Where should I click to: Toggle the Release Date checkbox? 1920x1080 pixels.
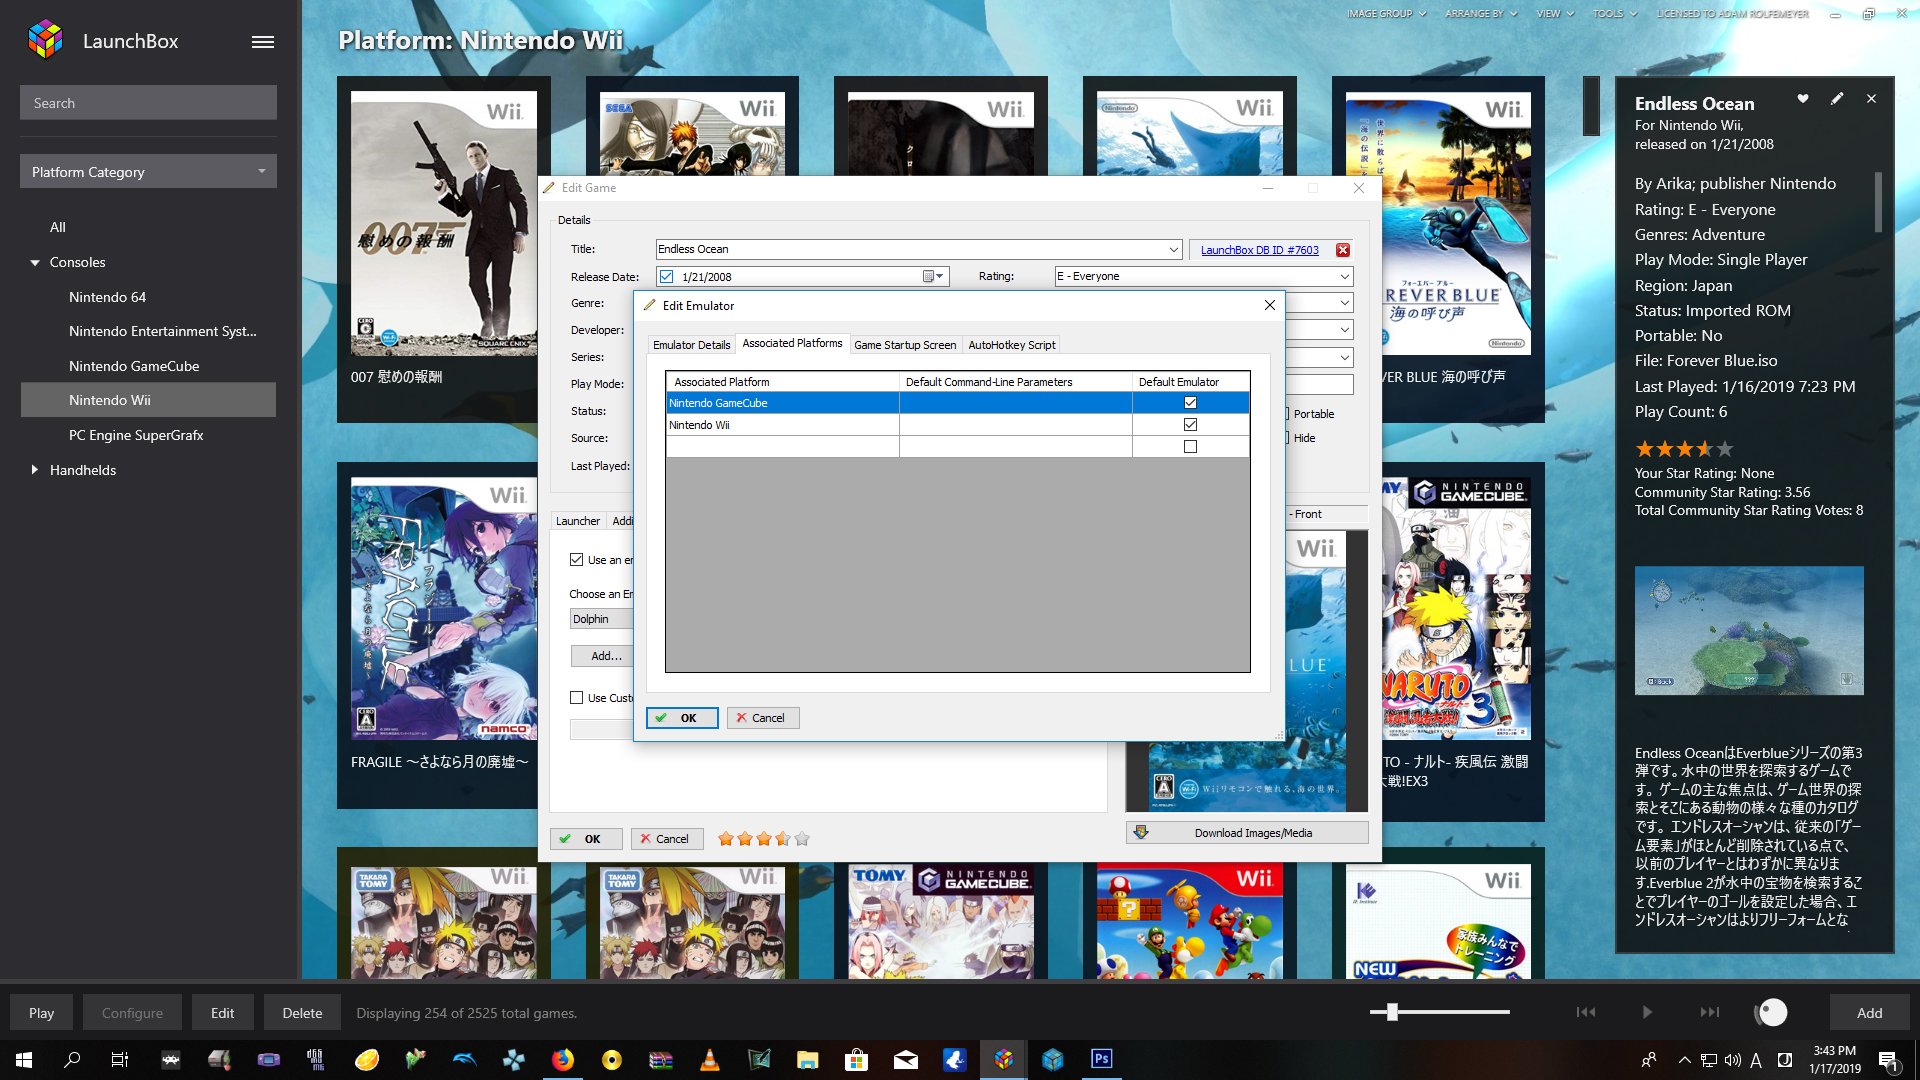click(667, 277)
